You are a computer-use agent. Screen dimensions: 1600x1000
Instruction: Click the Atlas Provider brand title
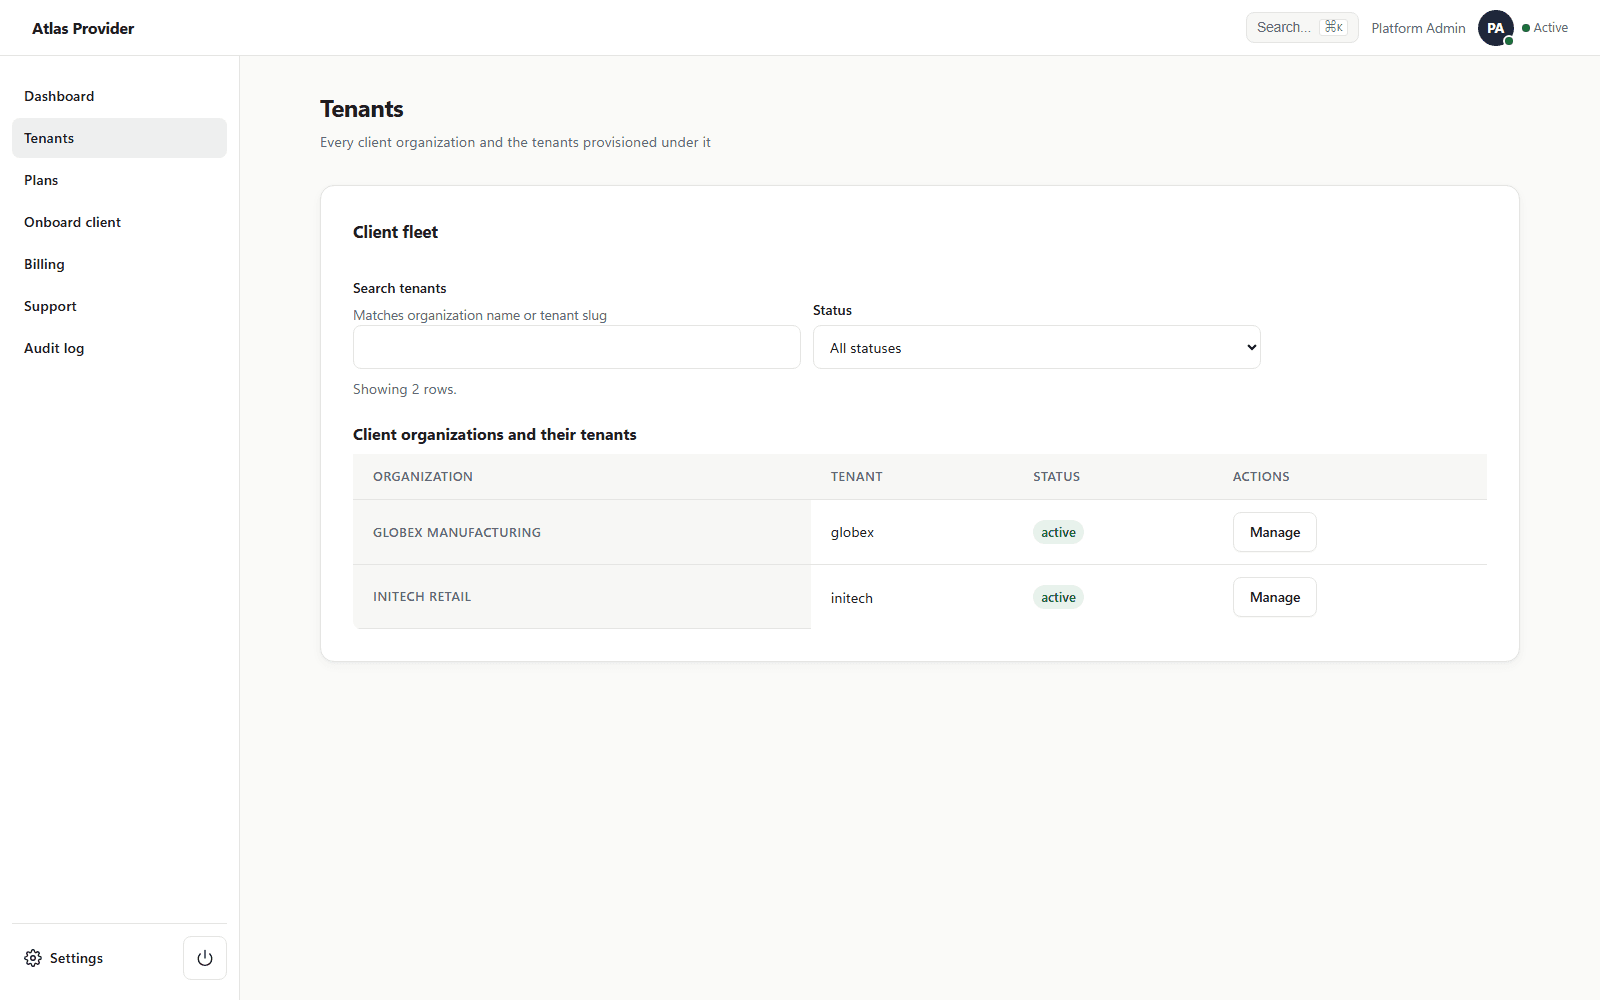coord(83,28)
